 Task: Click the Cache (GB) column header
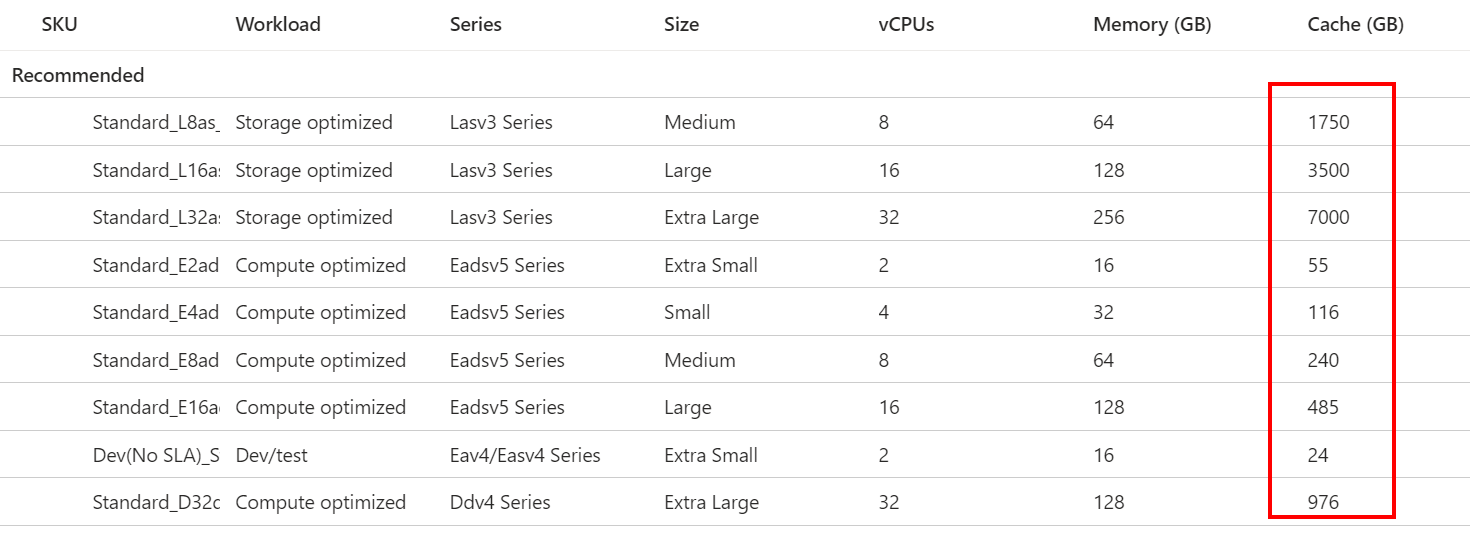click(1355, 25)
